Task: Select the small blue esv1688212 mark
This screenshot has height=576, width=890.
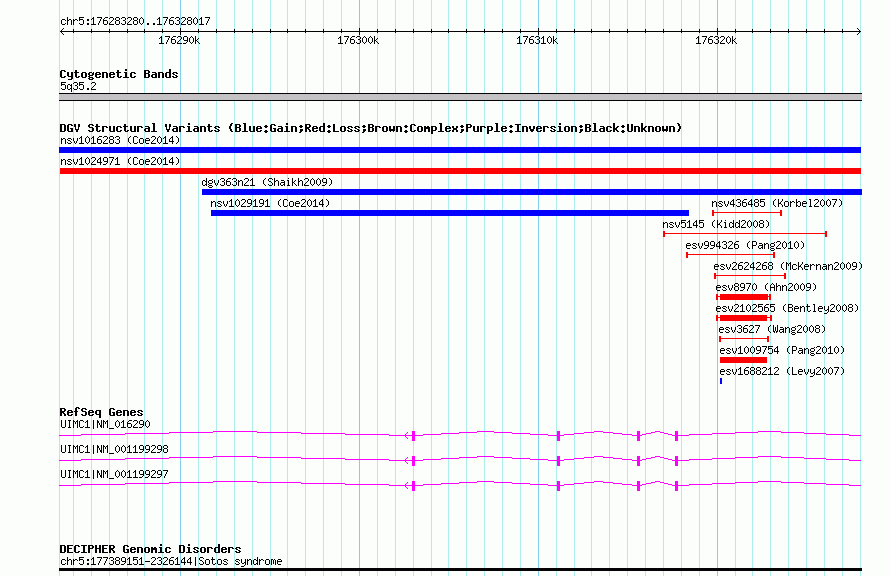Action: click(x=721, y=381)
